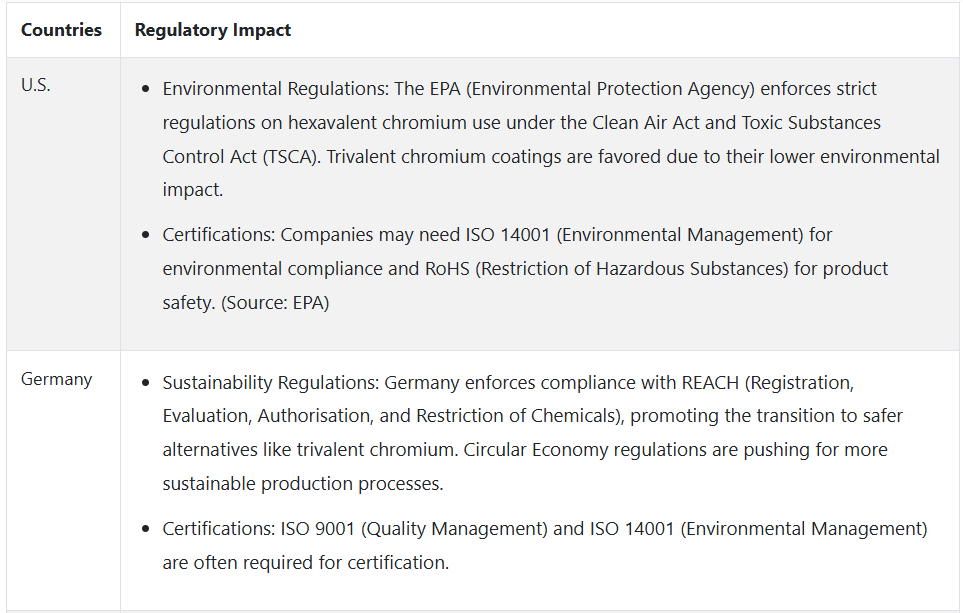
Task: Select the U.S. country cell
Action: point(36,85)
